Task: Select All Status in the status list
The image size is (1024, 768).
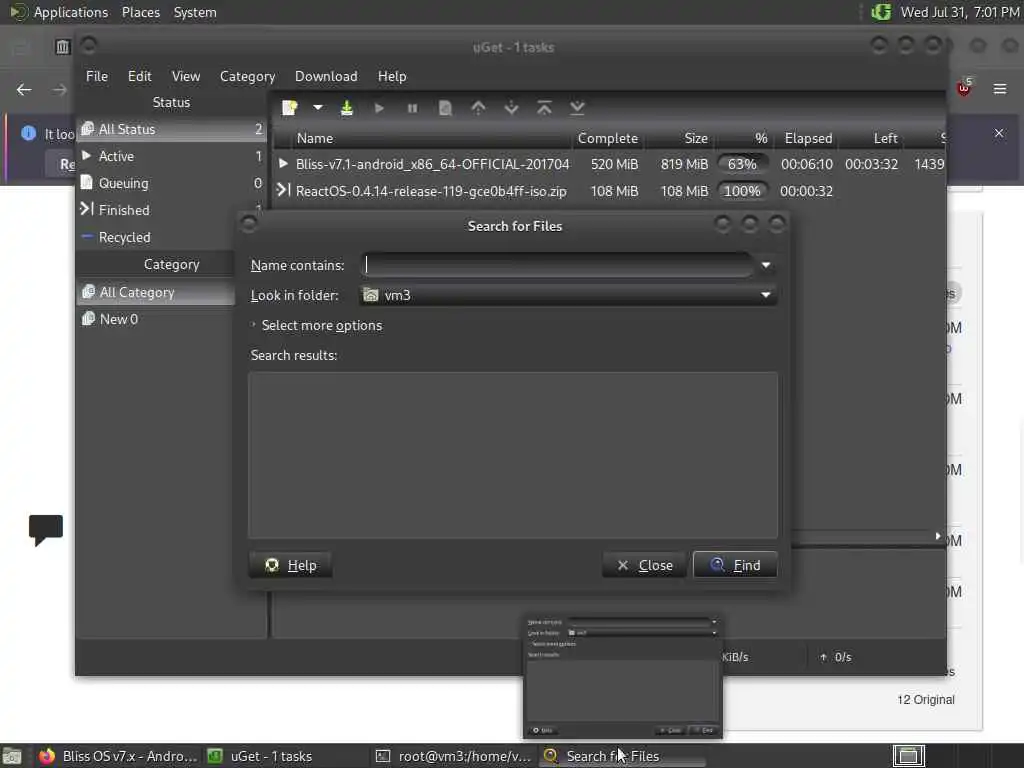Action: pos(172,129)
